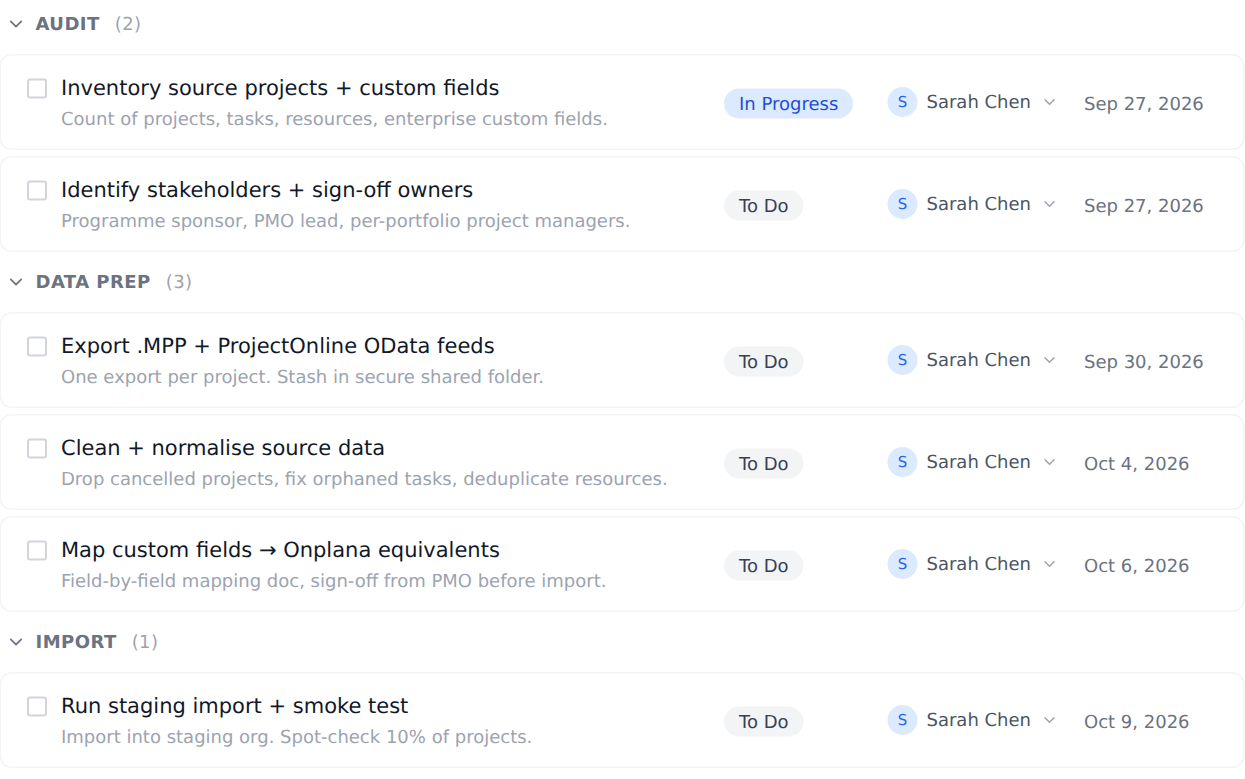Click Sep 27, 2026 date on Identify stakeholders
The image size is (1245, 779).
1143,206
